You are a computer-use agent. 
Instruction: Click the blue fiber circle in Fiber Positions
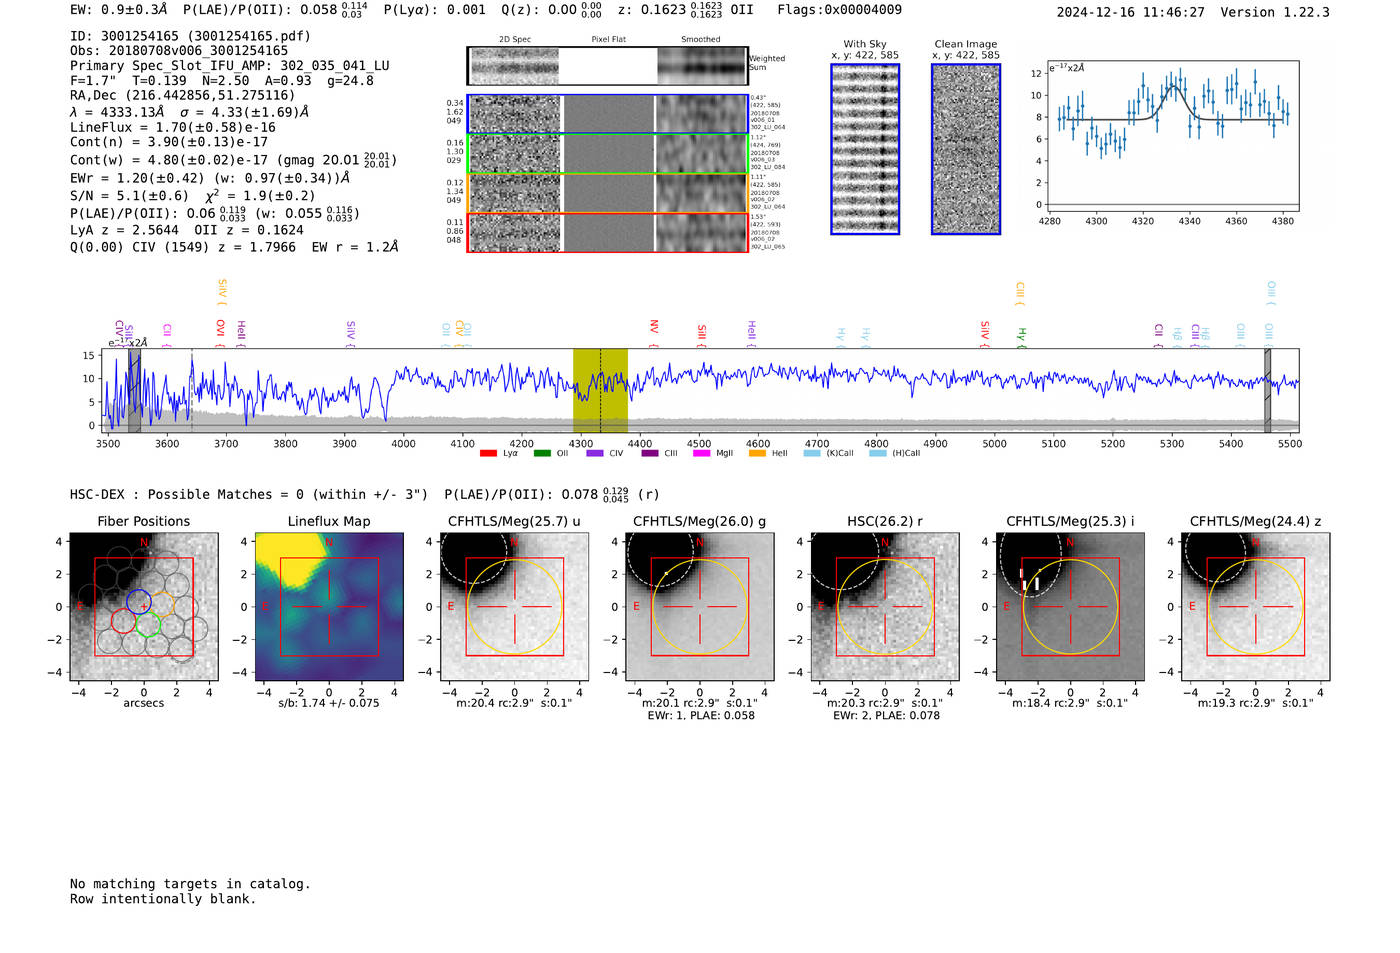click(x=138, y=602)
